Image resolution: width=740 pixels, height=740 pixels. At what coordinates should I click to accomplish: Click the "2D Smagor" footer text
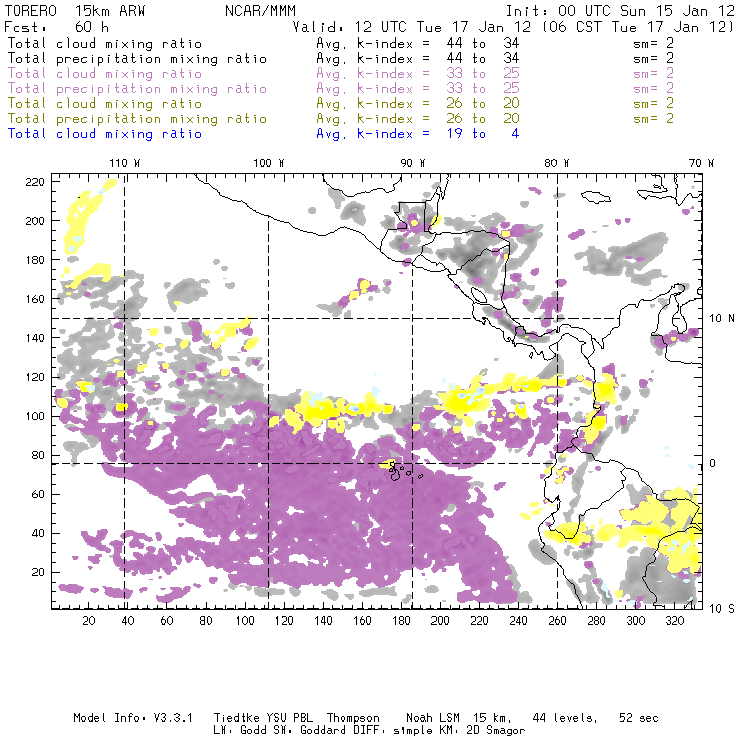(x=496, y=731)
